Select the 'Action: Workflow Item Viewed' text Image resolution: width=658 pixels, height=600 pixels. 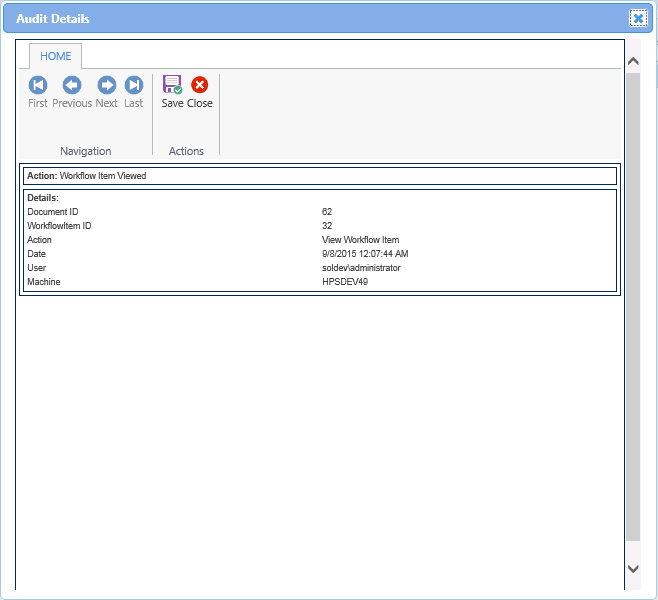tap(87, 176)
